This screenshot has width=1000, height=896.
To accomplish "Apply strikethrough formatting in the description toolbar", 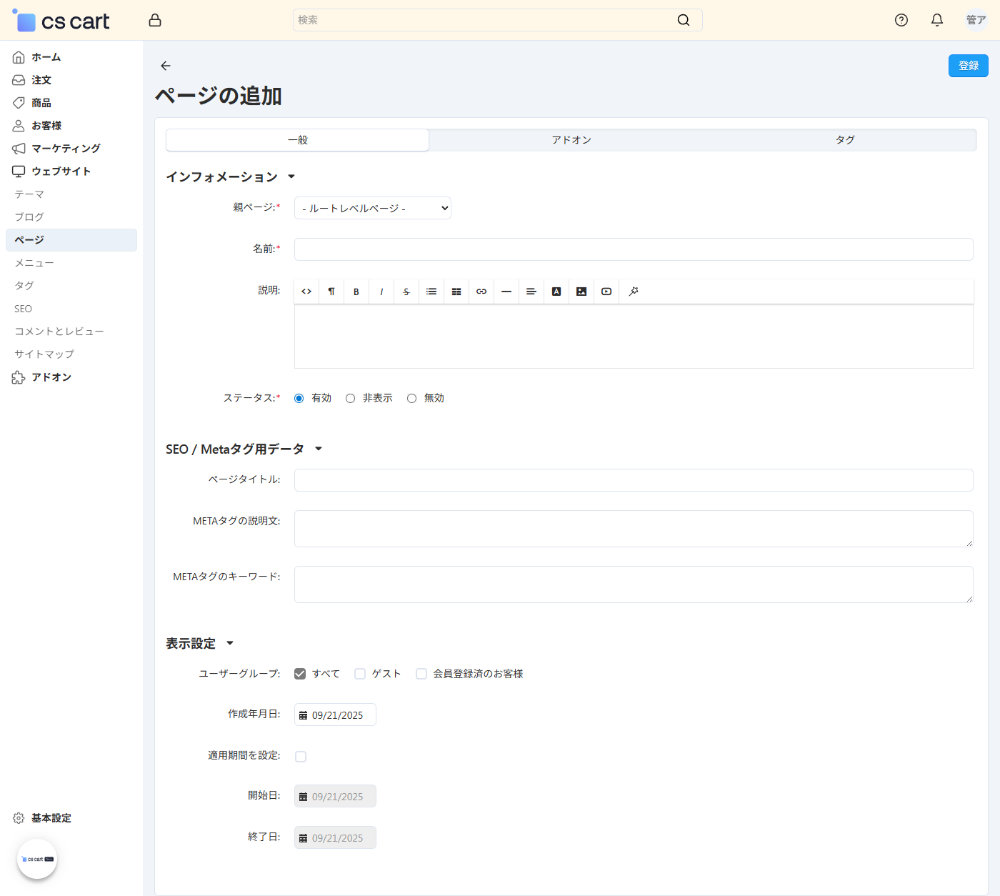I will coord(406,291).
